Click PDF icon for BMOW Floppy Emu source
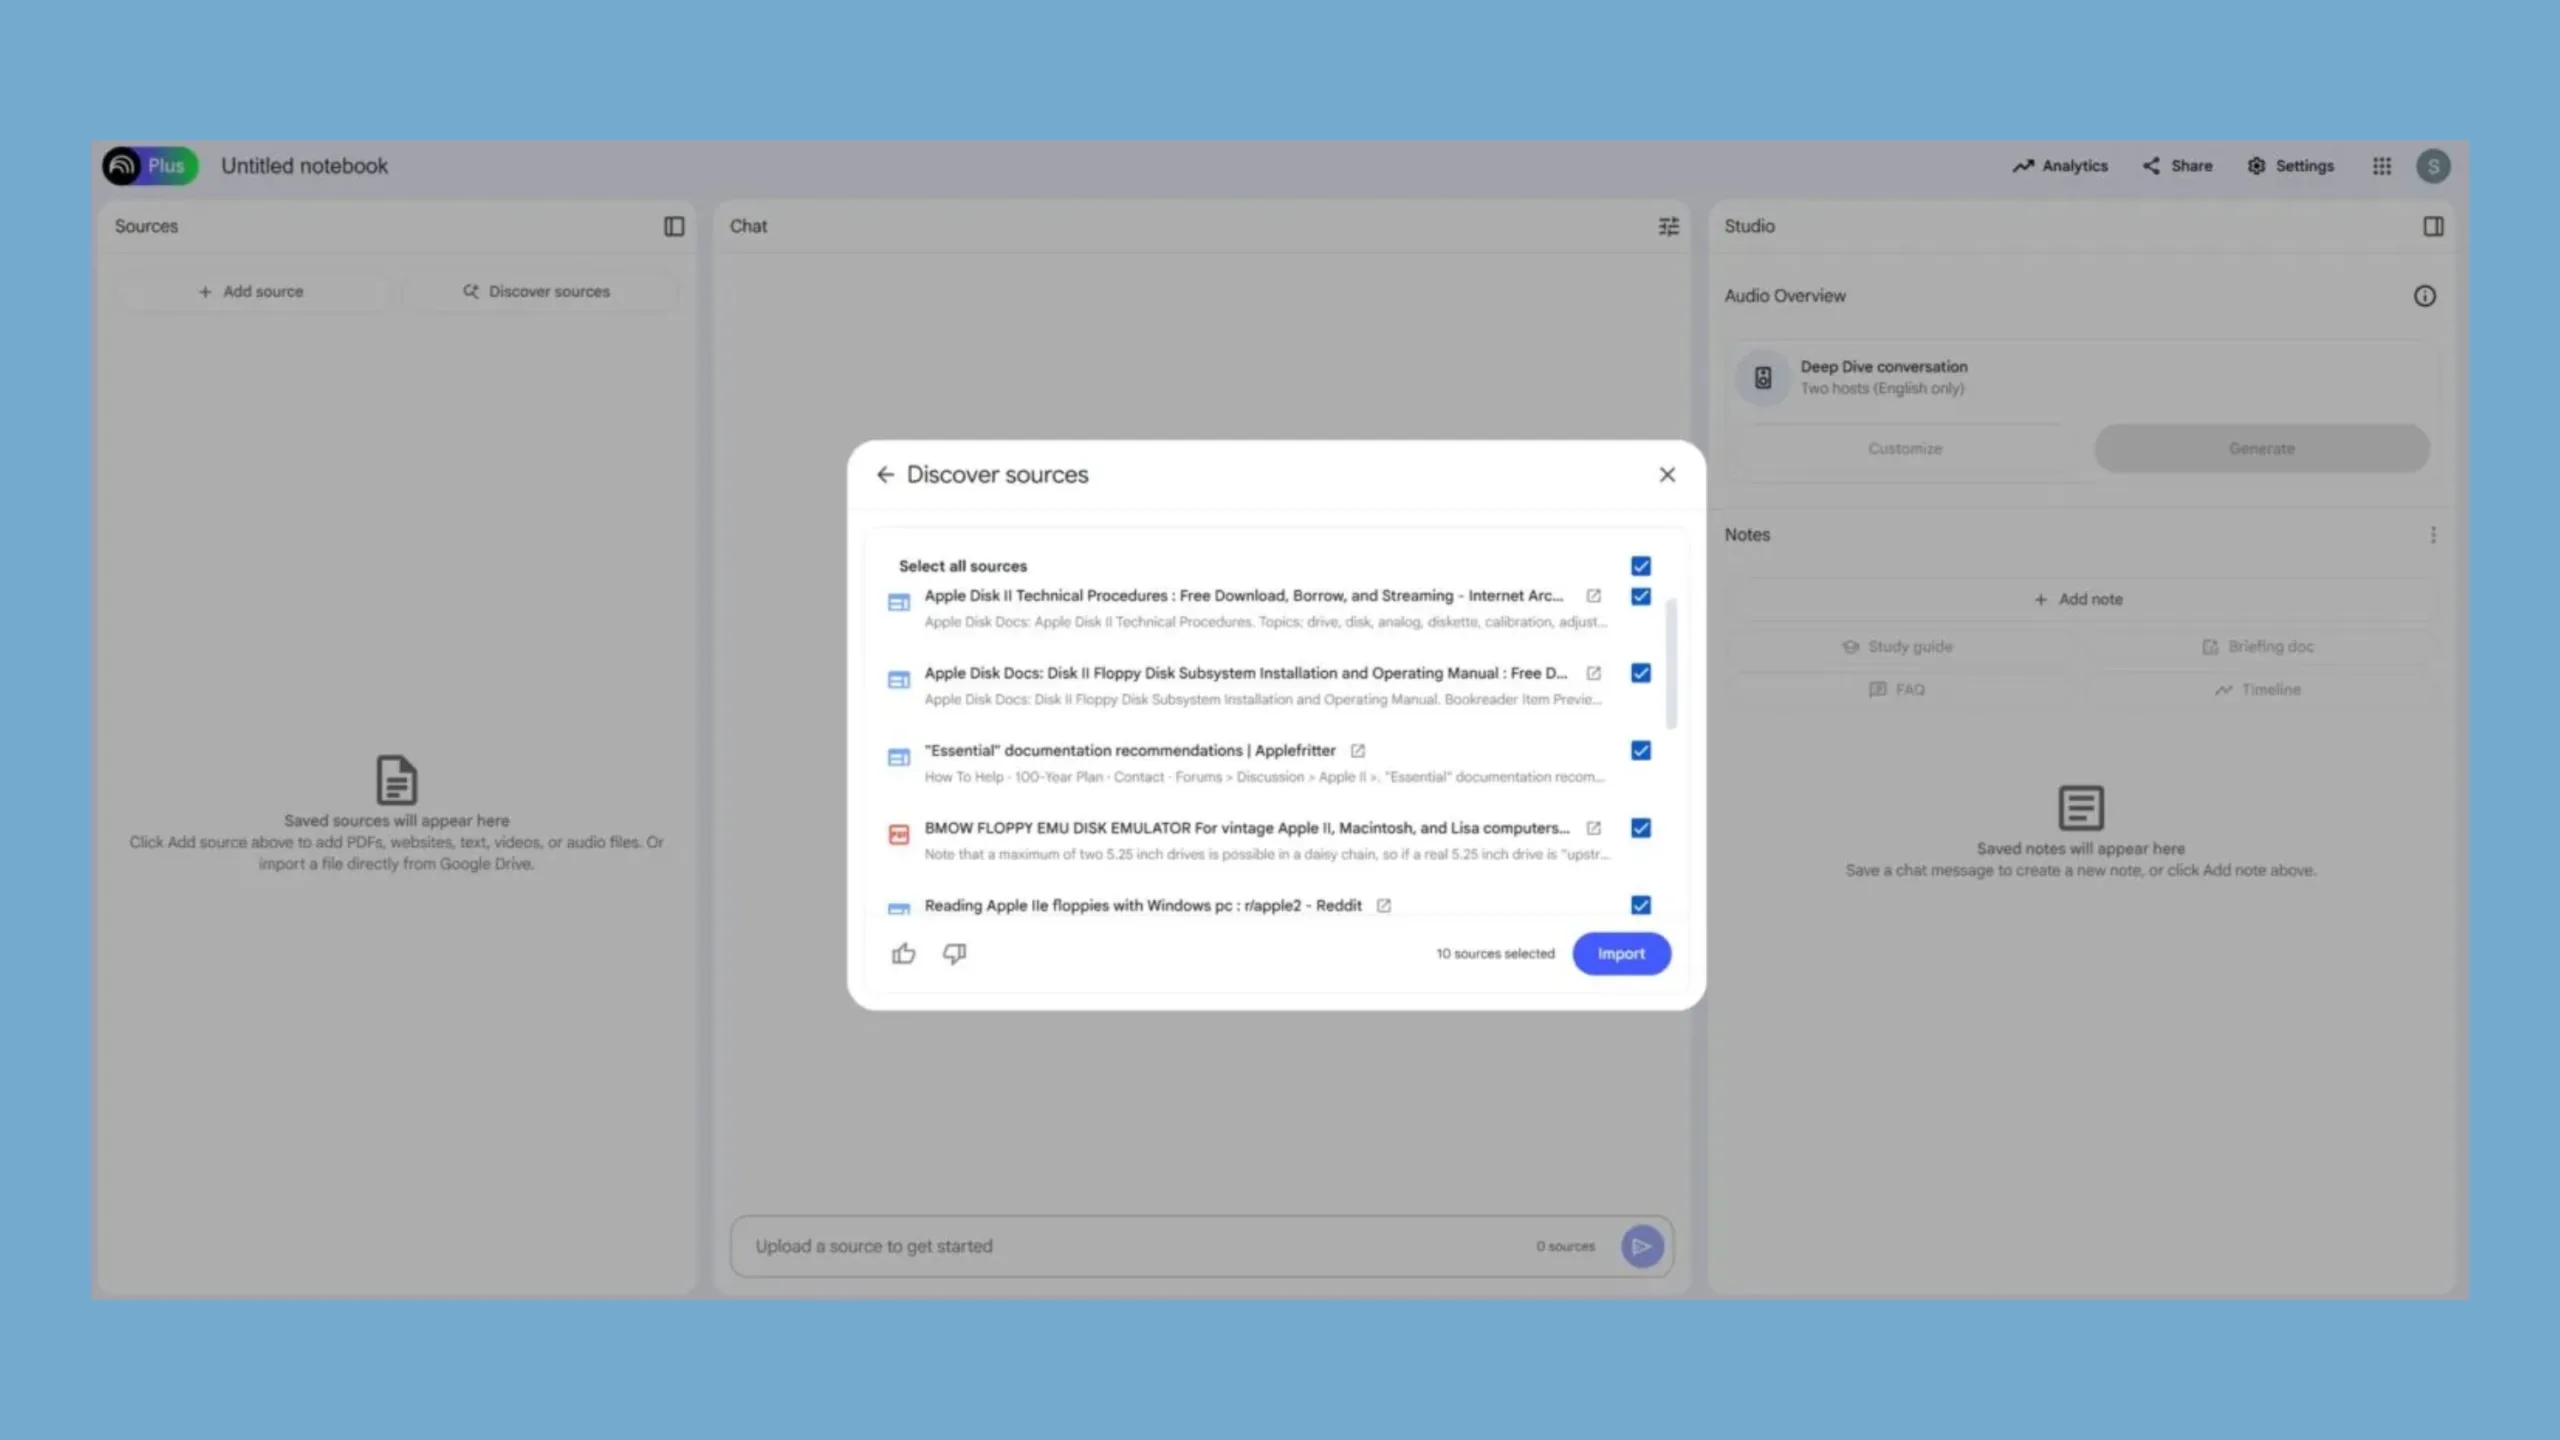The width and height of the screenshot is (2560, 1440). (x=899, y=835)
